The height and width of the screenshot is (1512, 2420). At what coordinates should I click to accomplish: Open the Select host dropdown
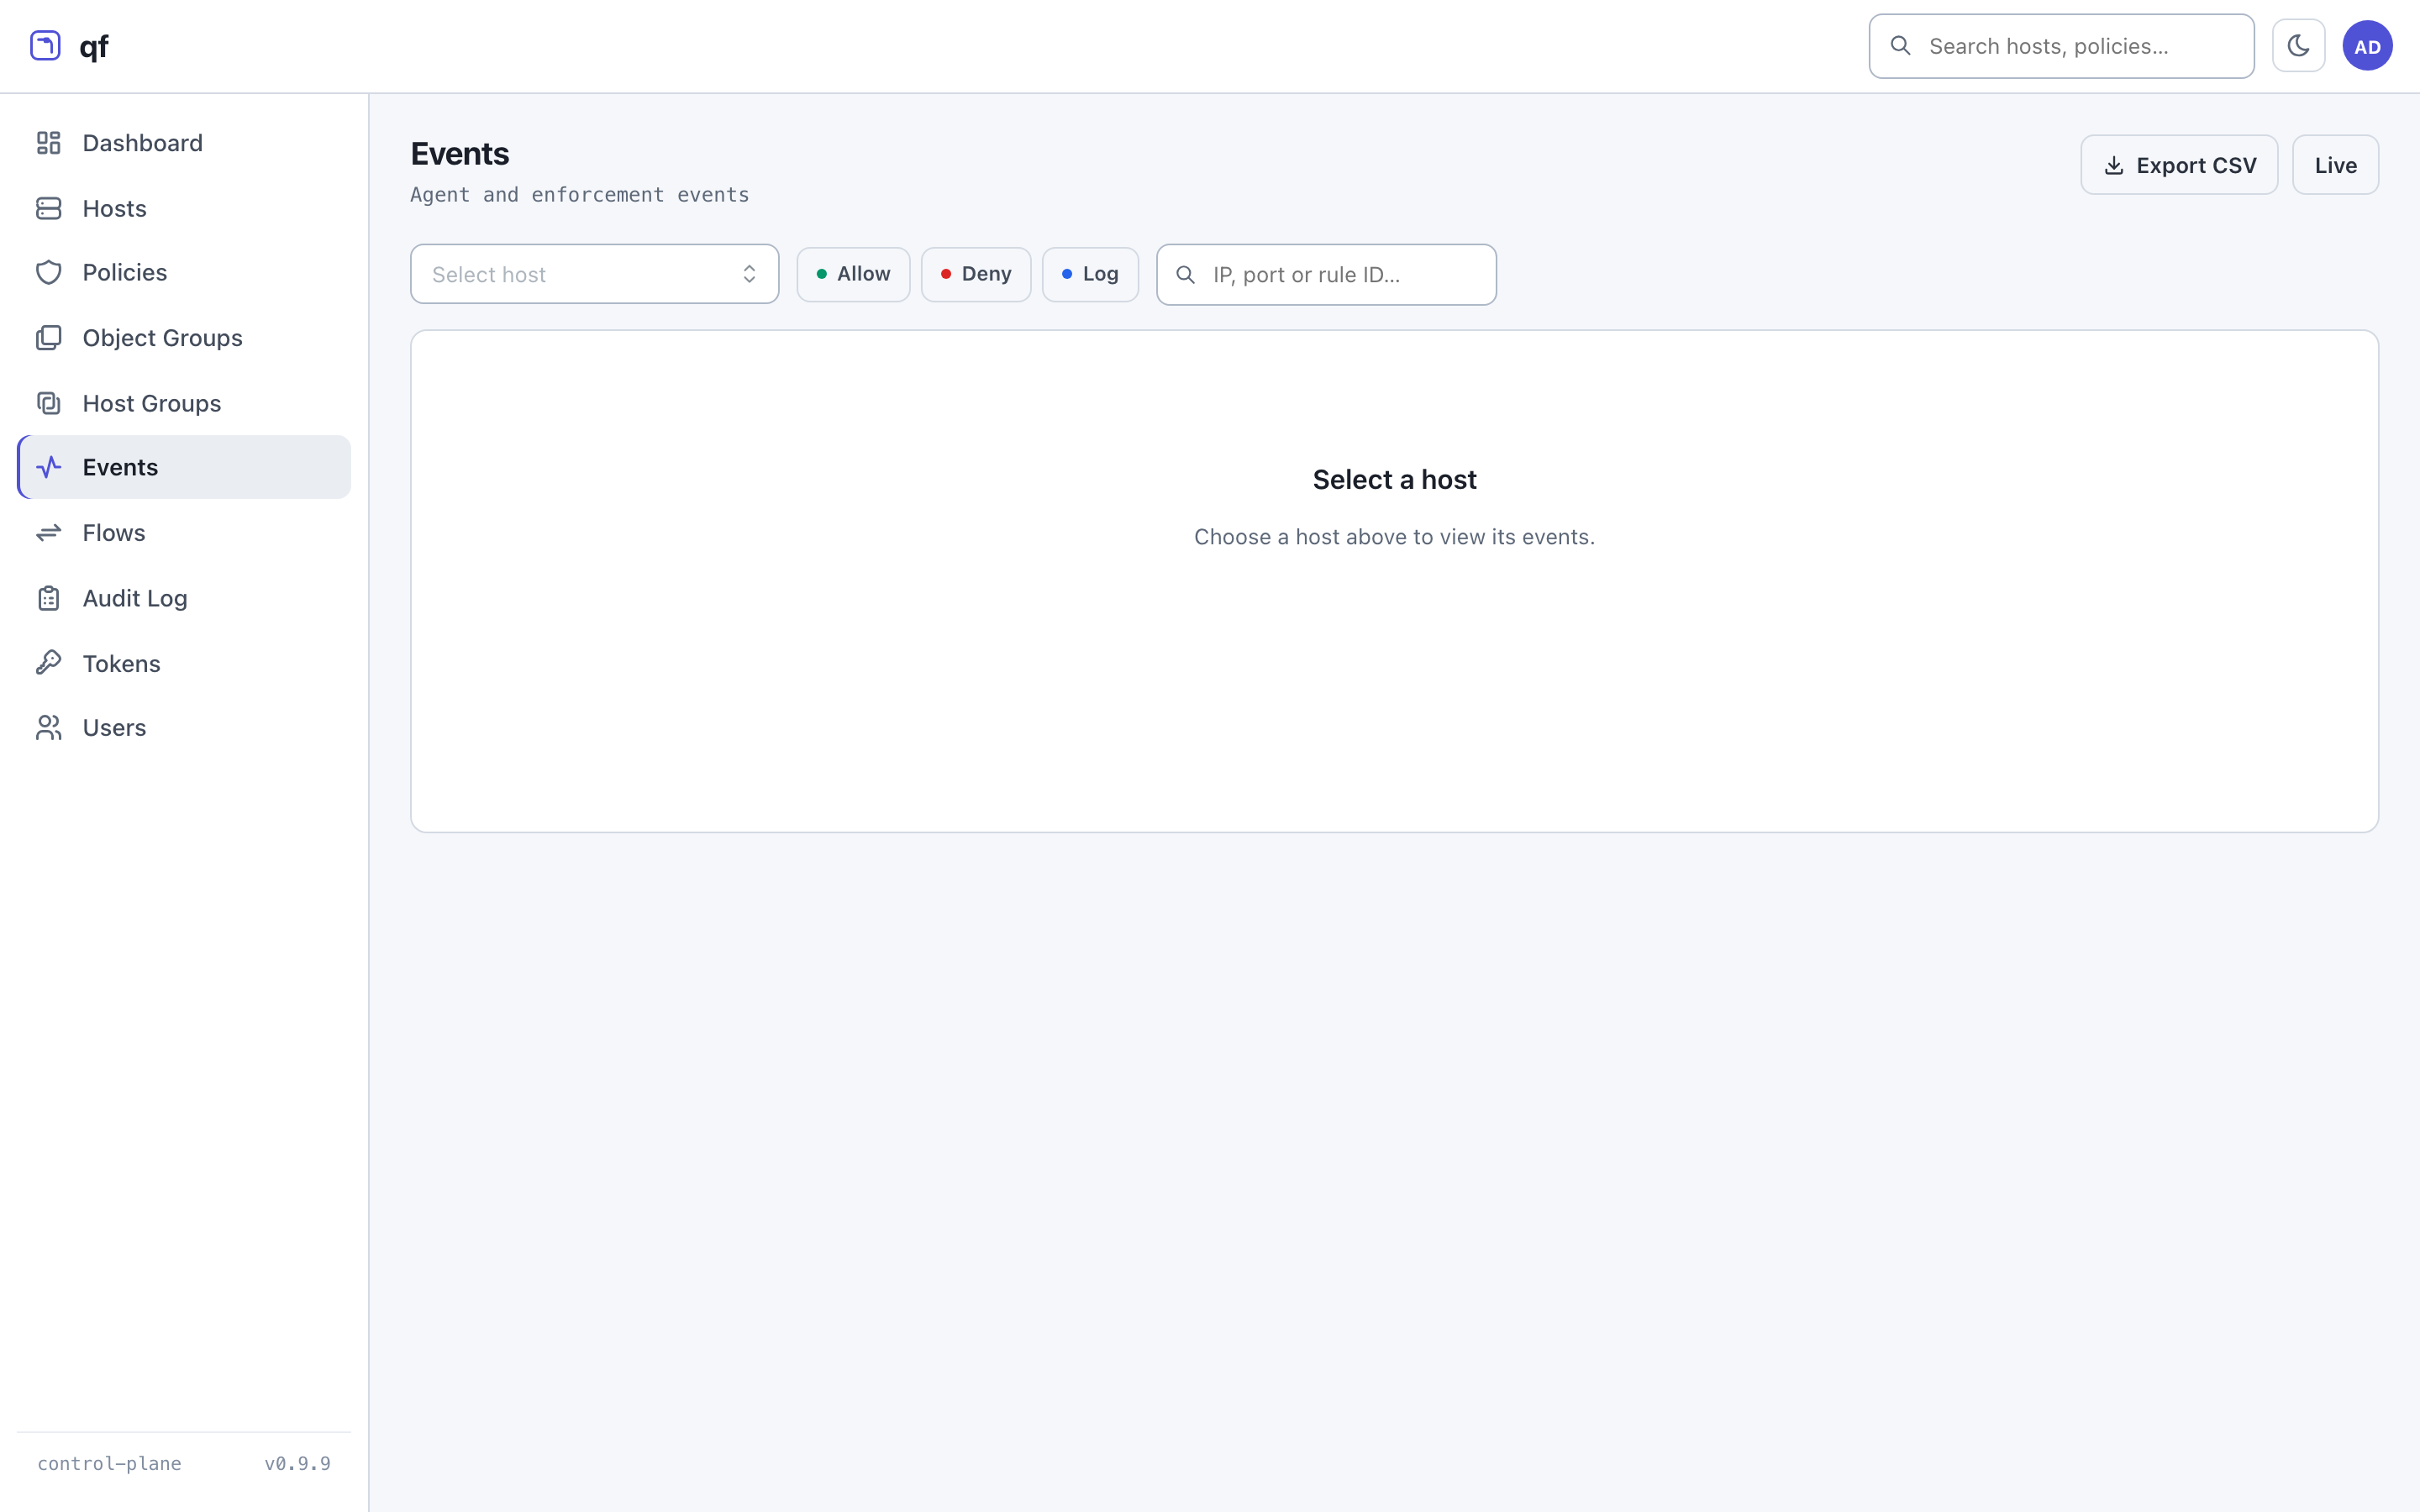coord(594,274)
